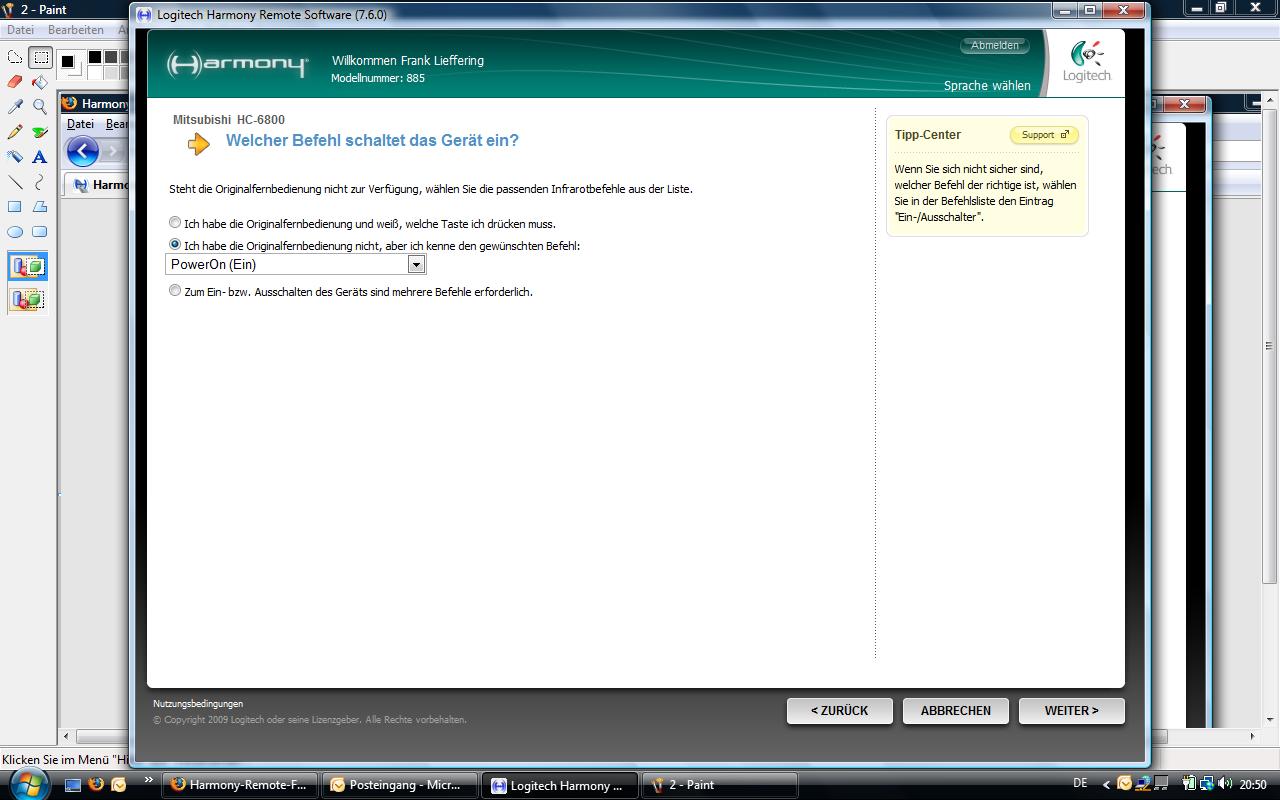This screenshot has width=1280, height=800.
Task: Choose 'mehrere Befehle erforderlich' radio option
Action: (x=176, y=291)
